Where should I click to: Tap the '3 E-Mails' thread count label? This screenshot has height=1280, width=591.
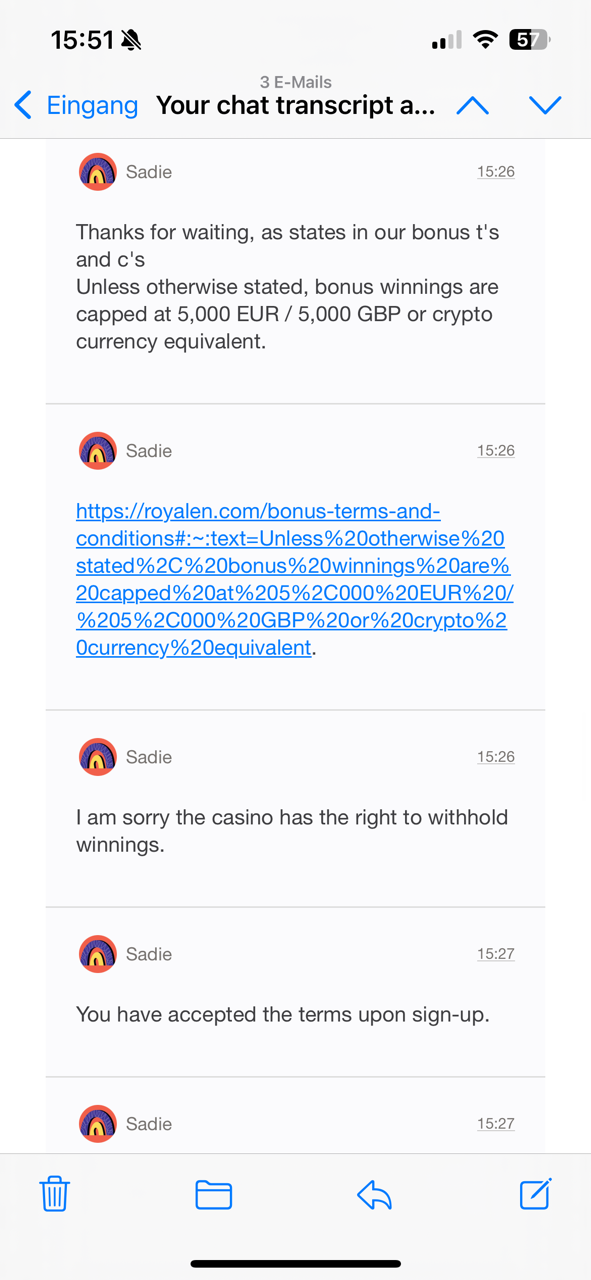coord(296,82)
